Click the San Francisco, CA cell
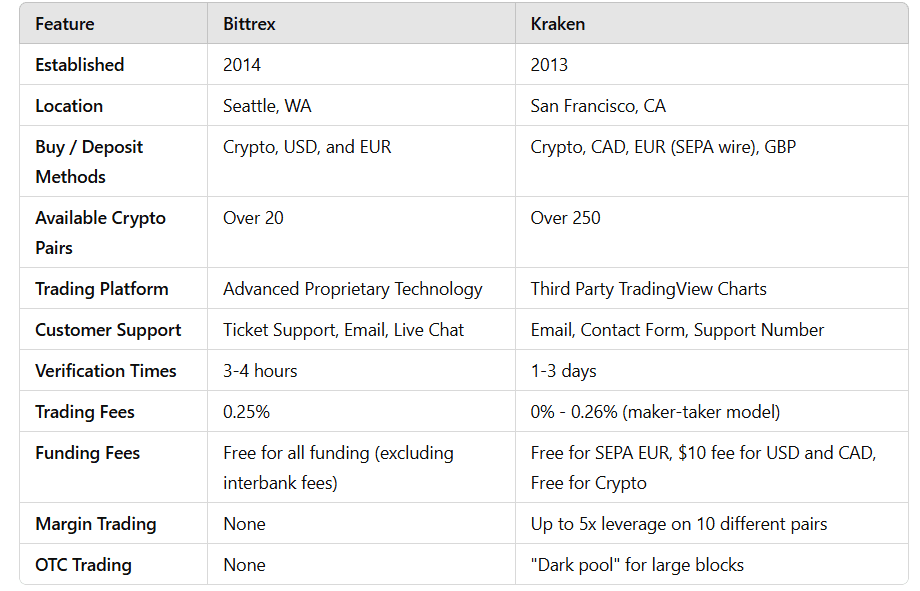 click(598, 106)
